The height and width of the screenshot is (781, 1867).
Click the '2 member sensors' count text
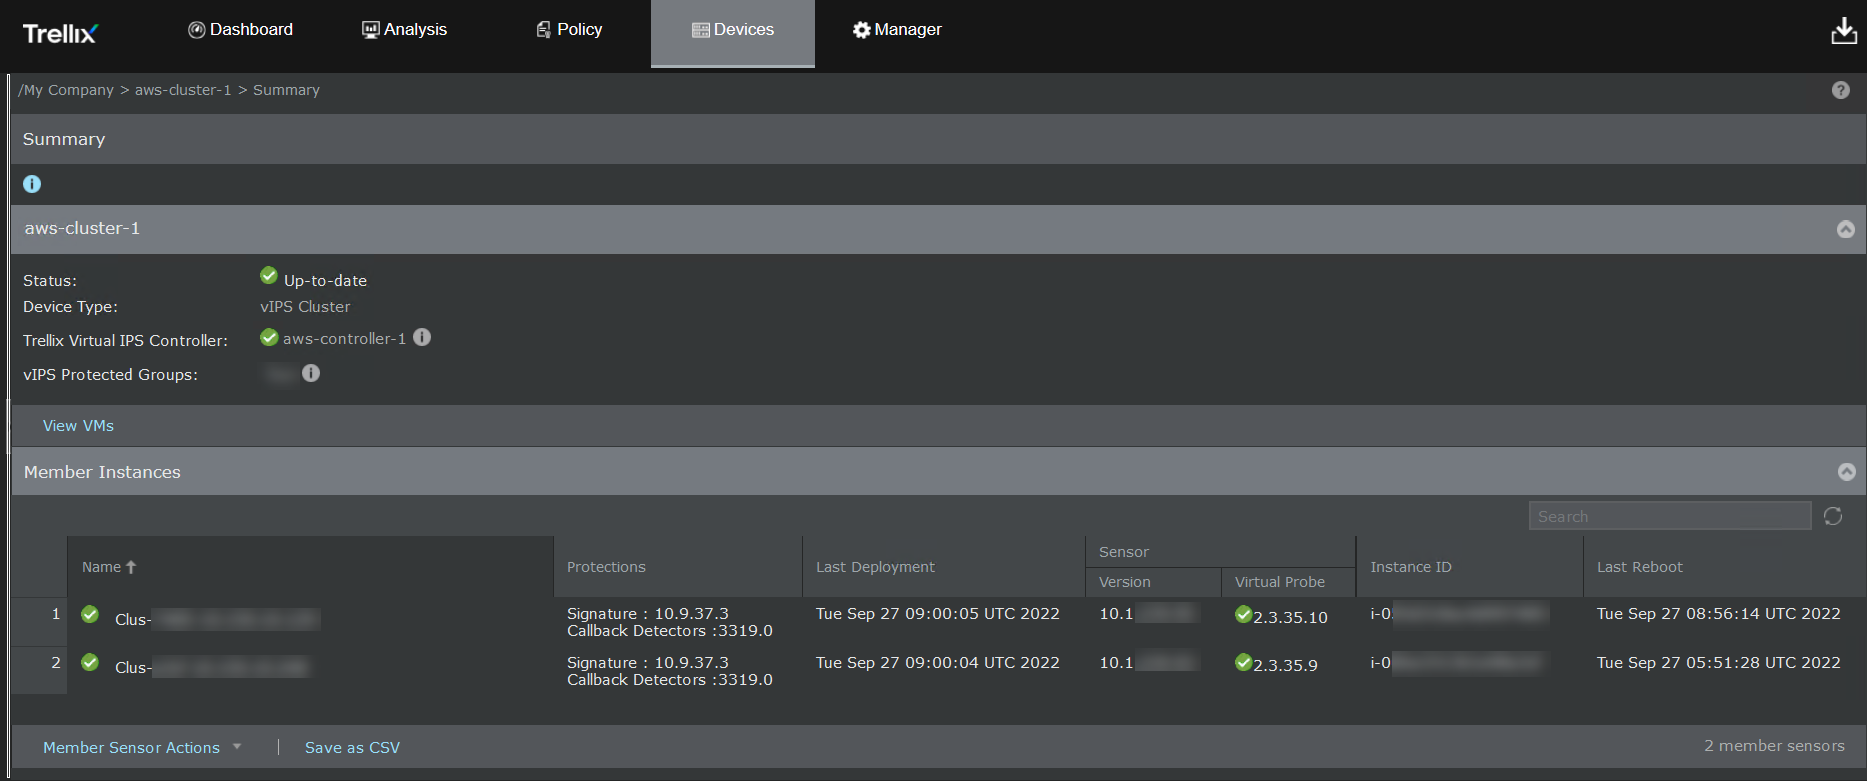click(x=1774, y=746)
